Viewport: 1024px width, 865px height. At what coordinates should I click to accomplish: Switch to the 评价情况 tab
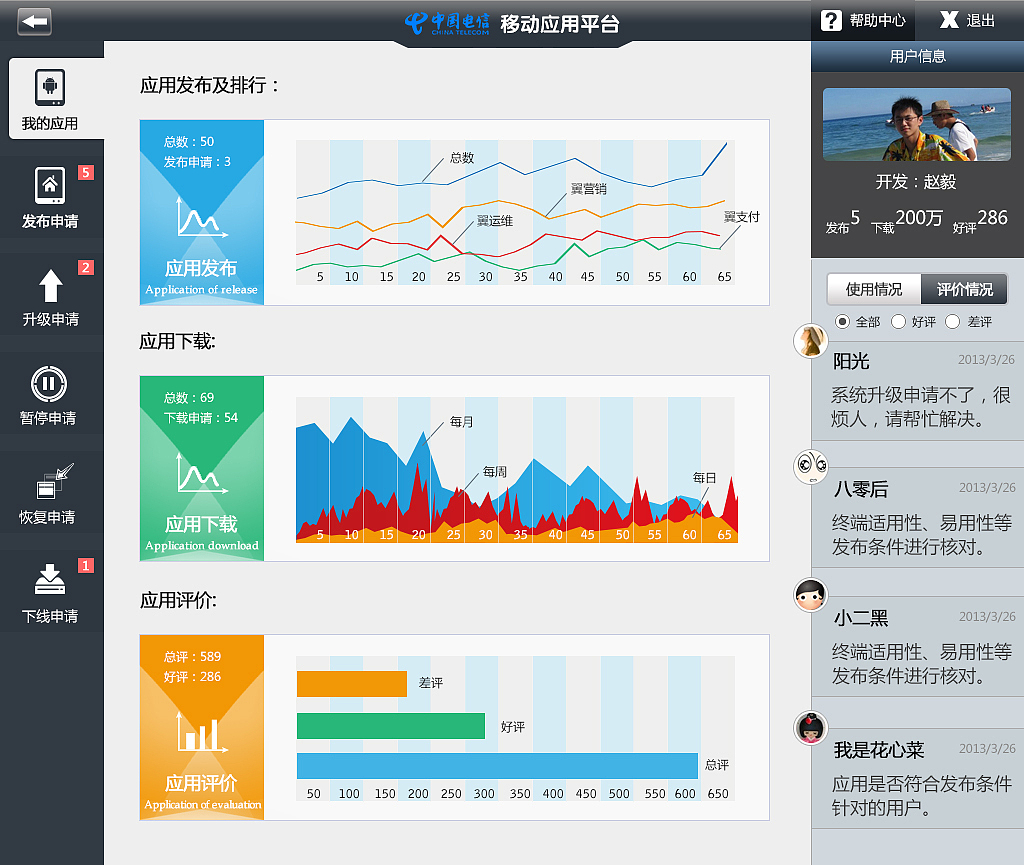[x=965, y=289]
